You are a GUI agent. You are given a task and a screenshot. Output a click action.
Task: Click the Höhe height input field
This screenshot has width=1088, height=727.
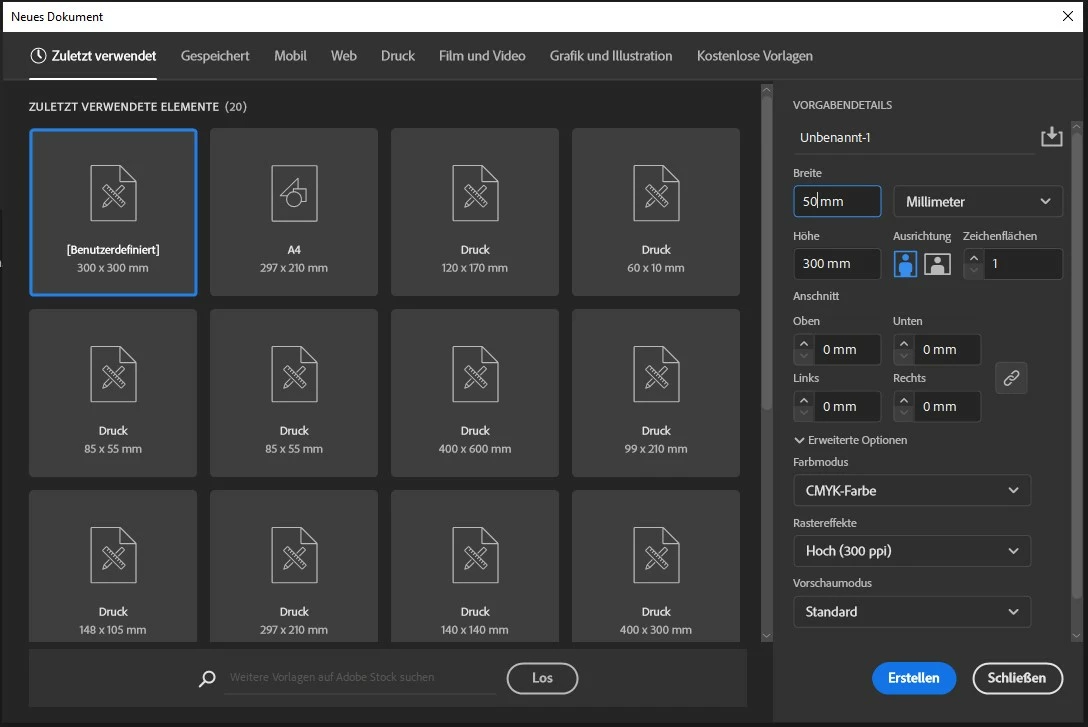[x=837, y=264]
